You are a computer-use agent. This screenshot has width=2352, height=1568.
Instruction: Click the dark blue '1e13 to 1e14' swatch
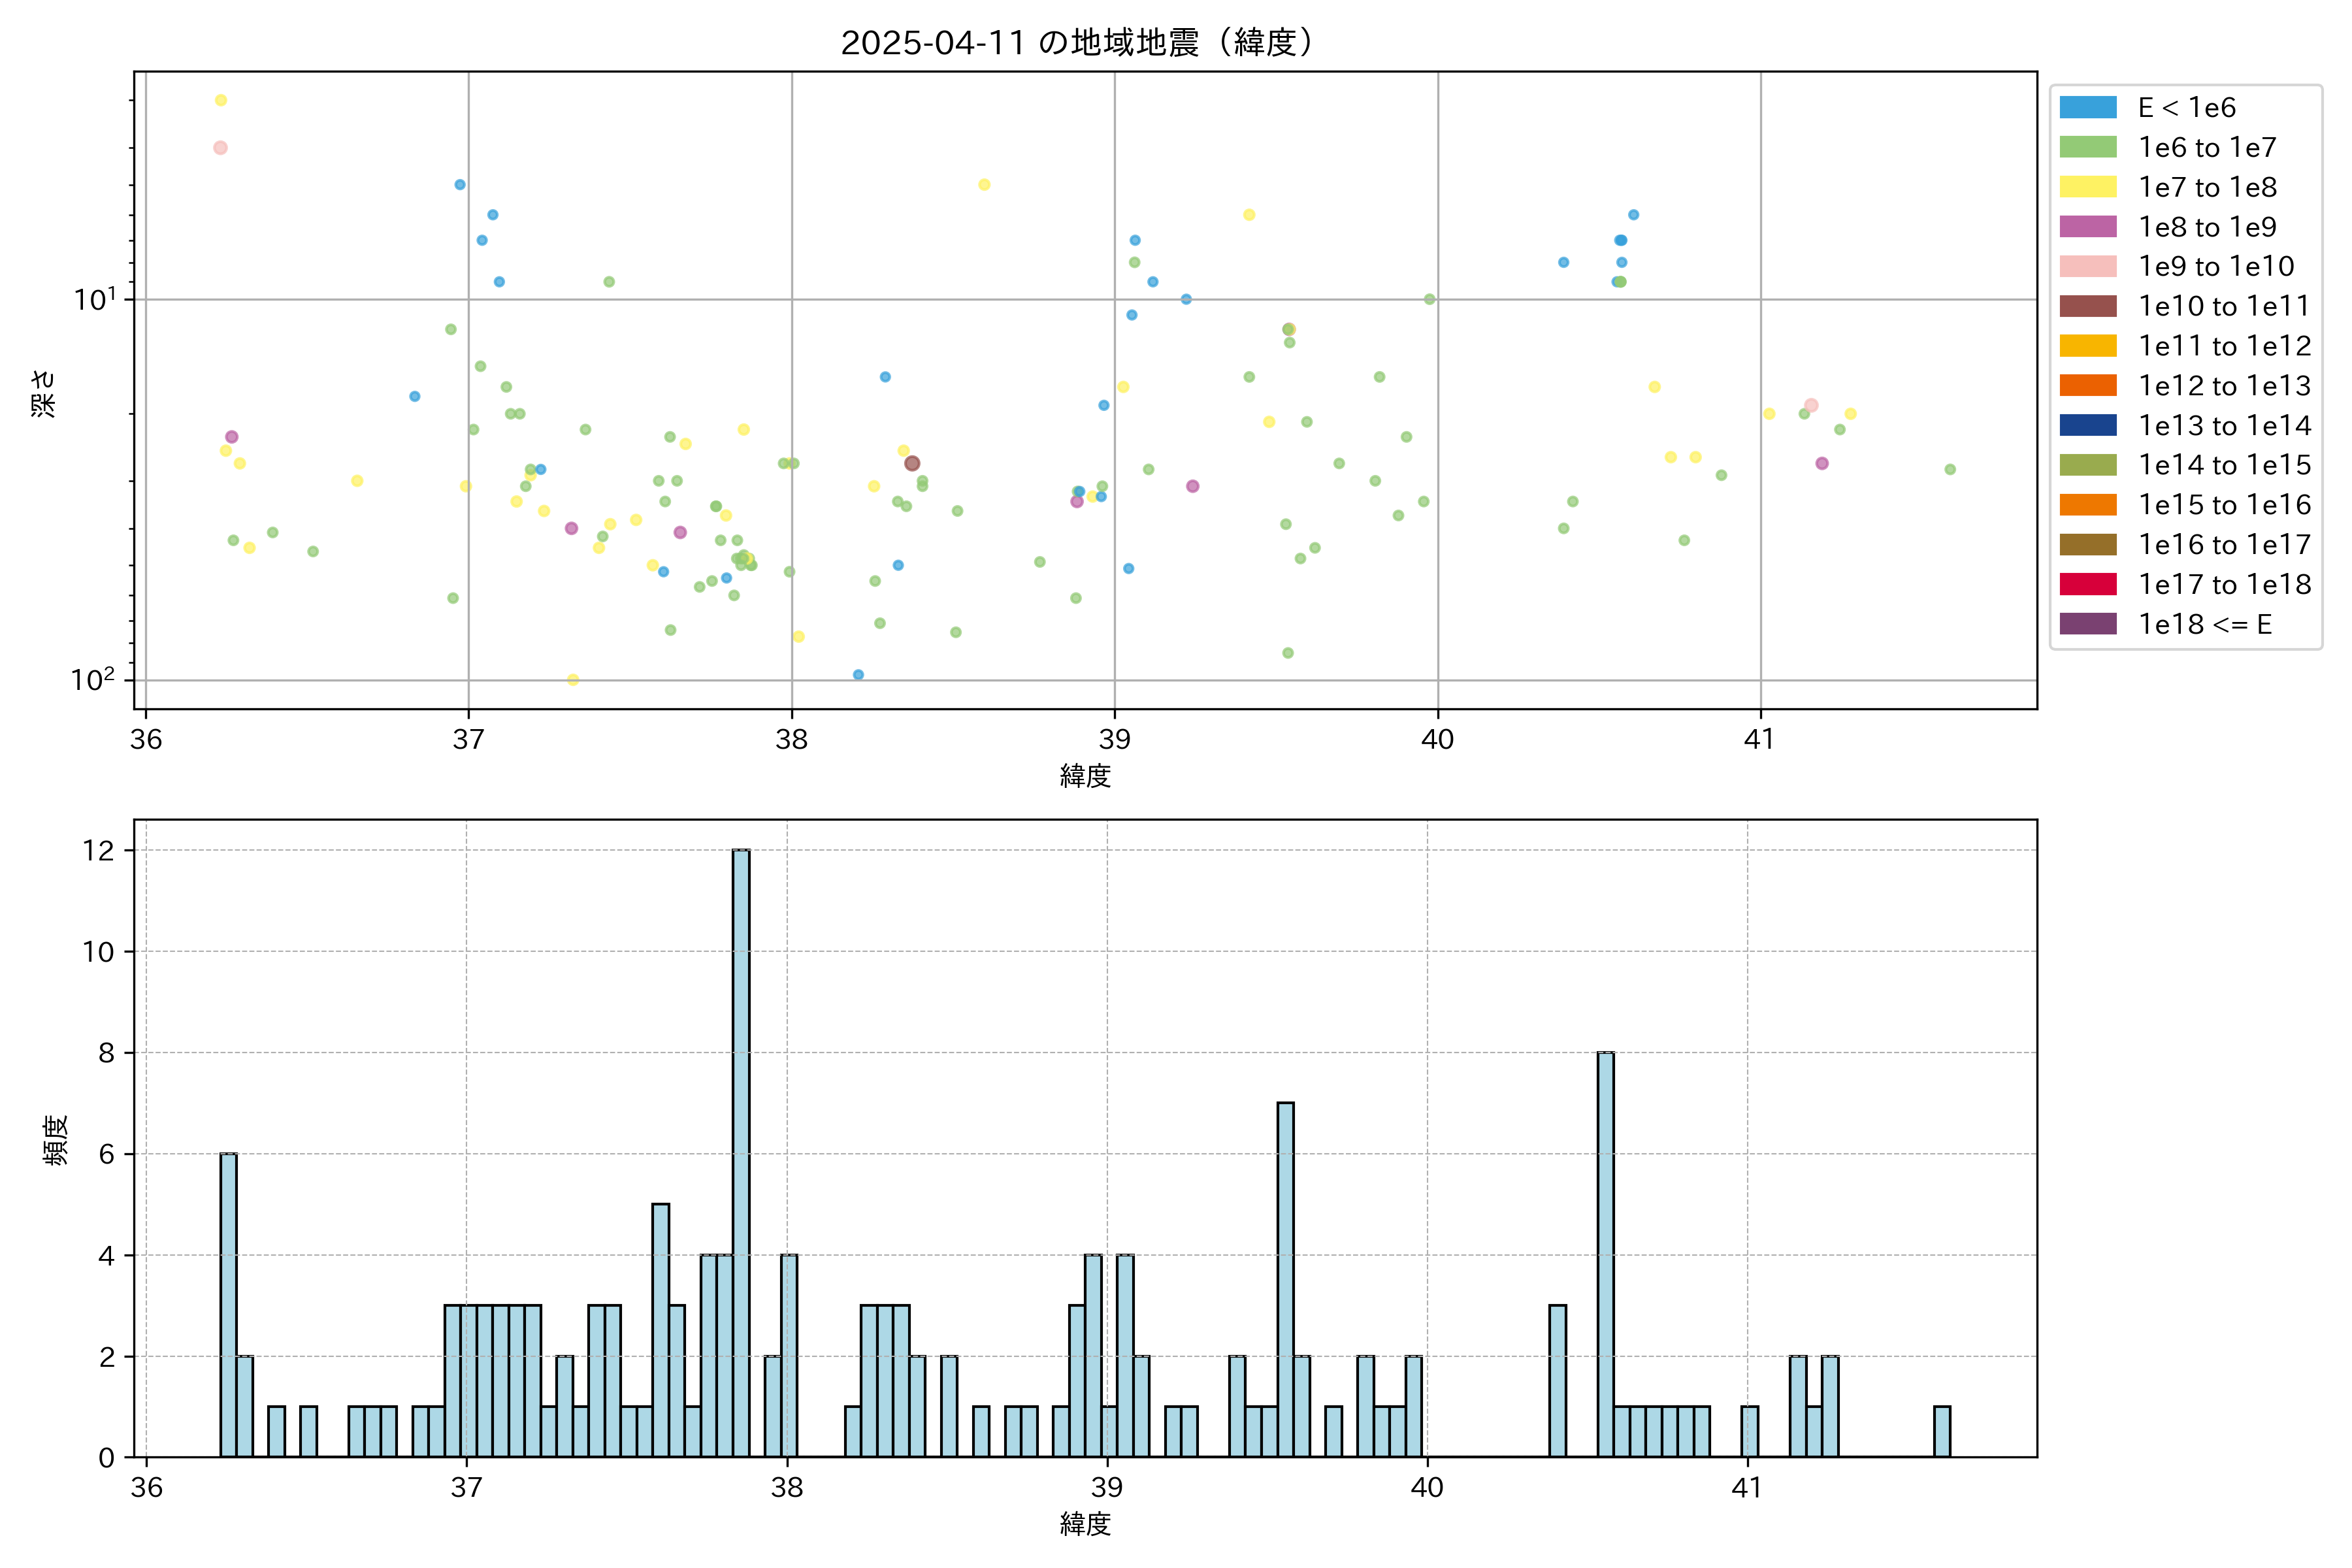pos(2088,425)
